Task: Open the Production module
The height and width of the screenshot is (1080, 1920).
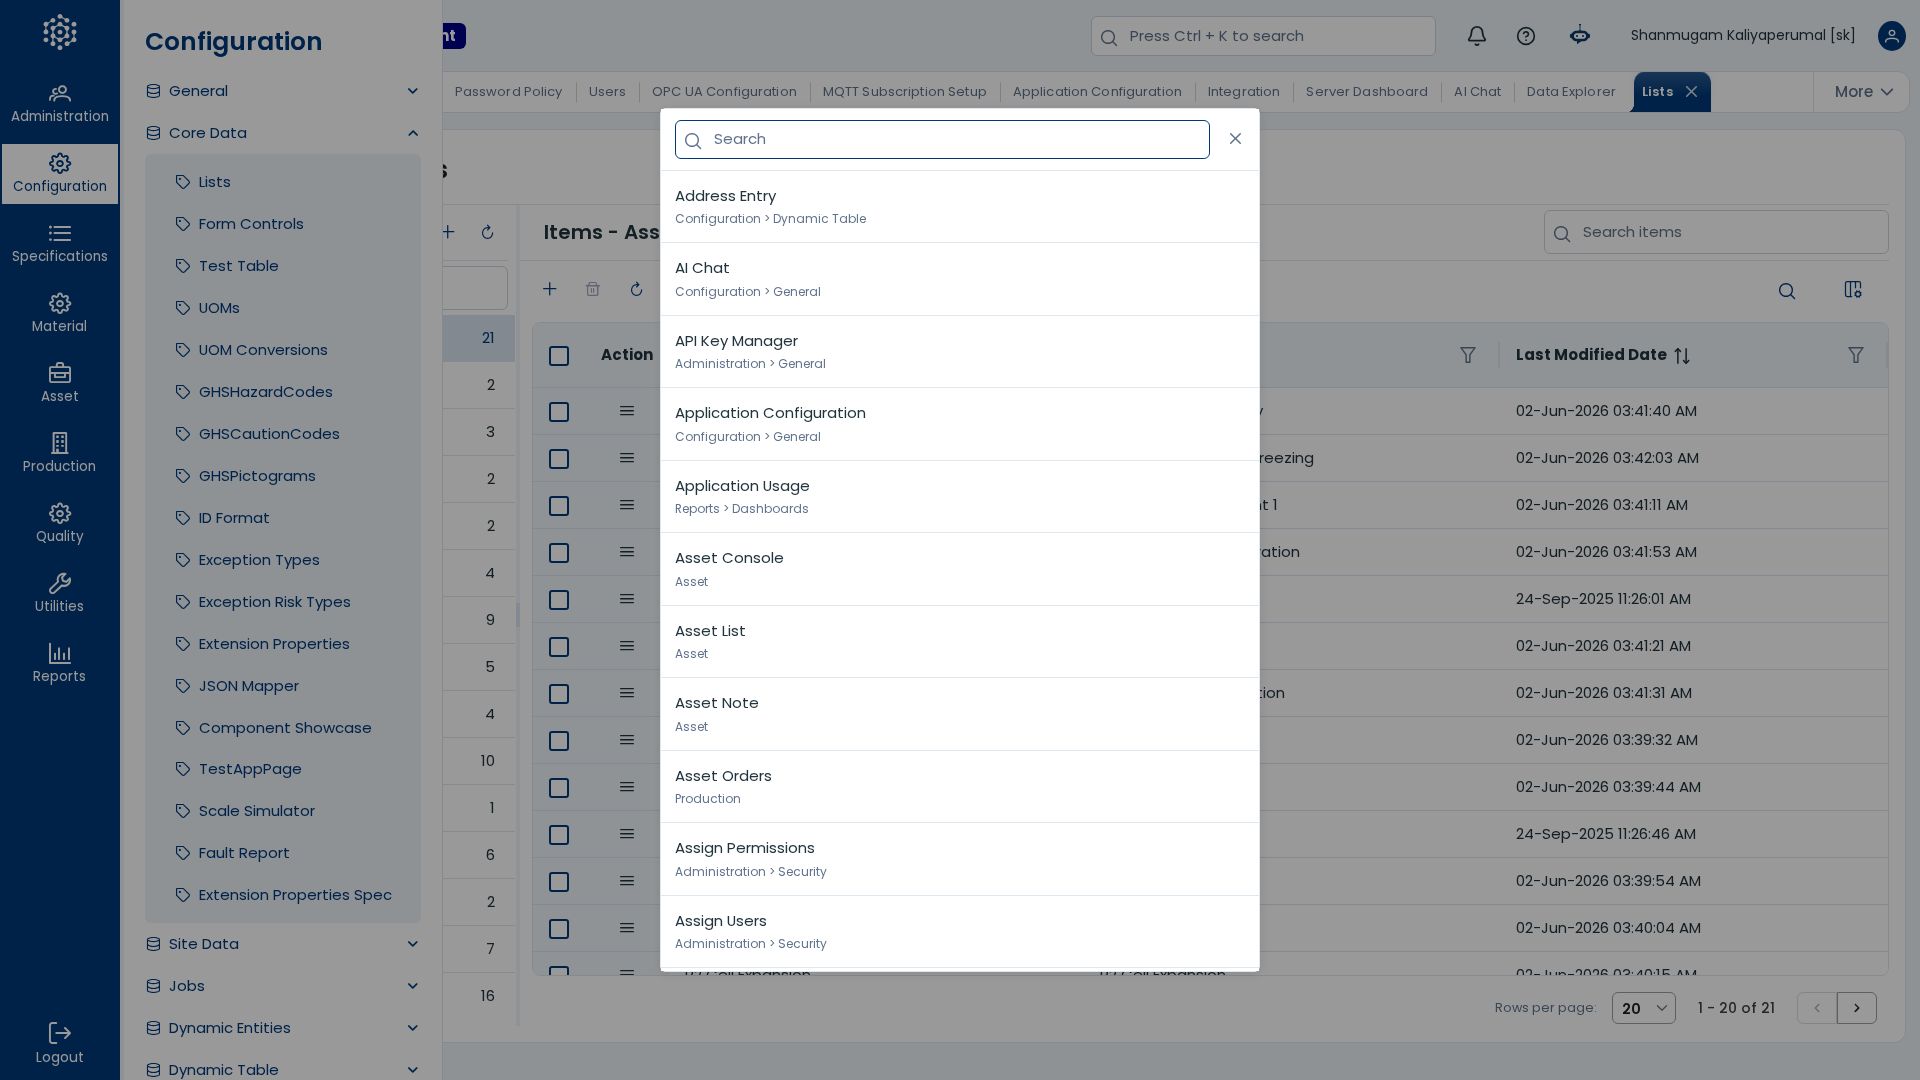Action: [59, 454]
